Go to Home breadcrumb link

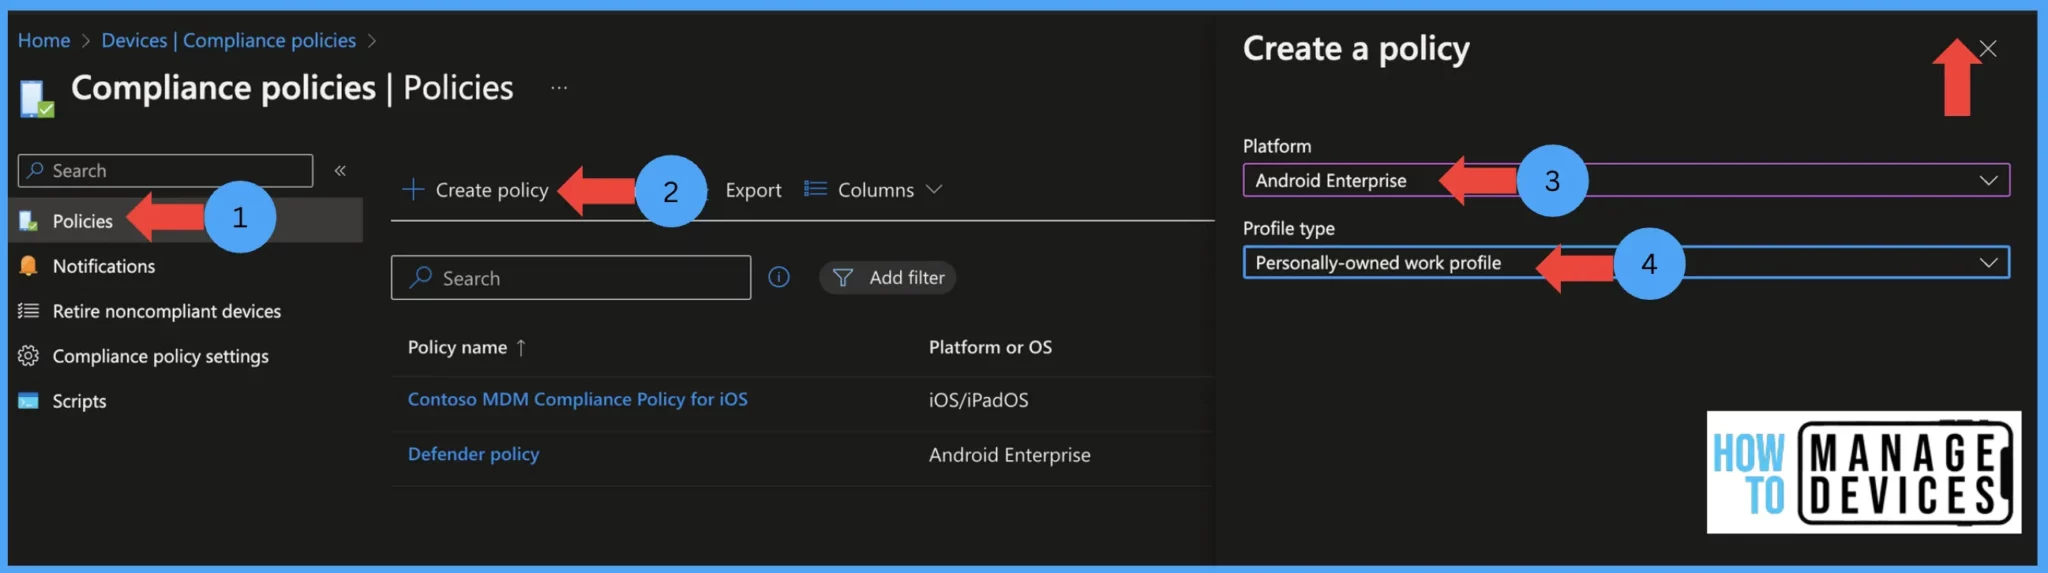pyautogui.click(x=44, y=40)
